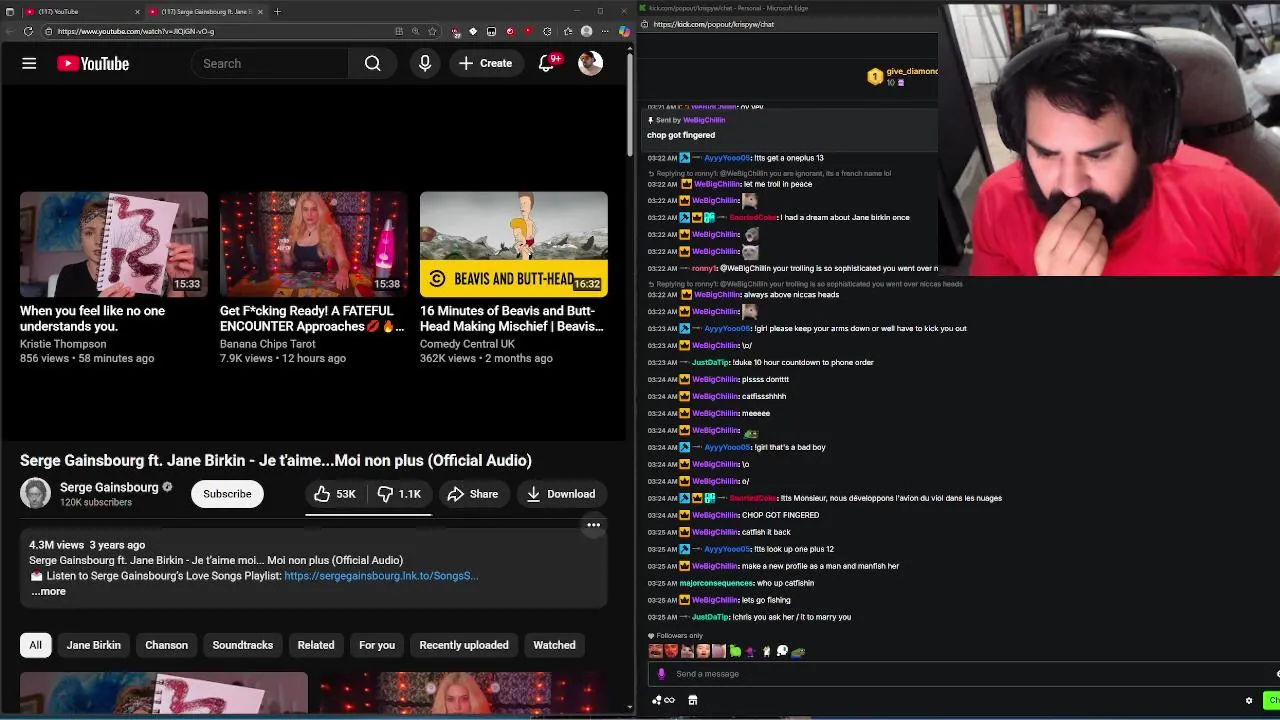1280x720 pixels.
Task: Click the Kristie Thompson channel name
Action: coord(63,344)
